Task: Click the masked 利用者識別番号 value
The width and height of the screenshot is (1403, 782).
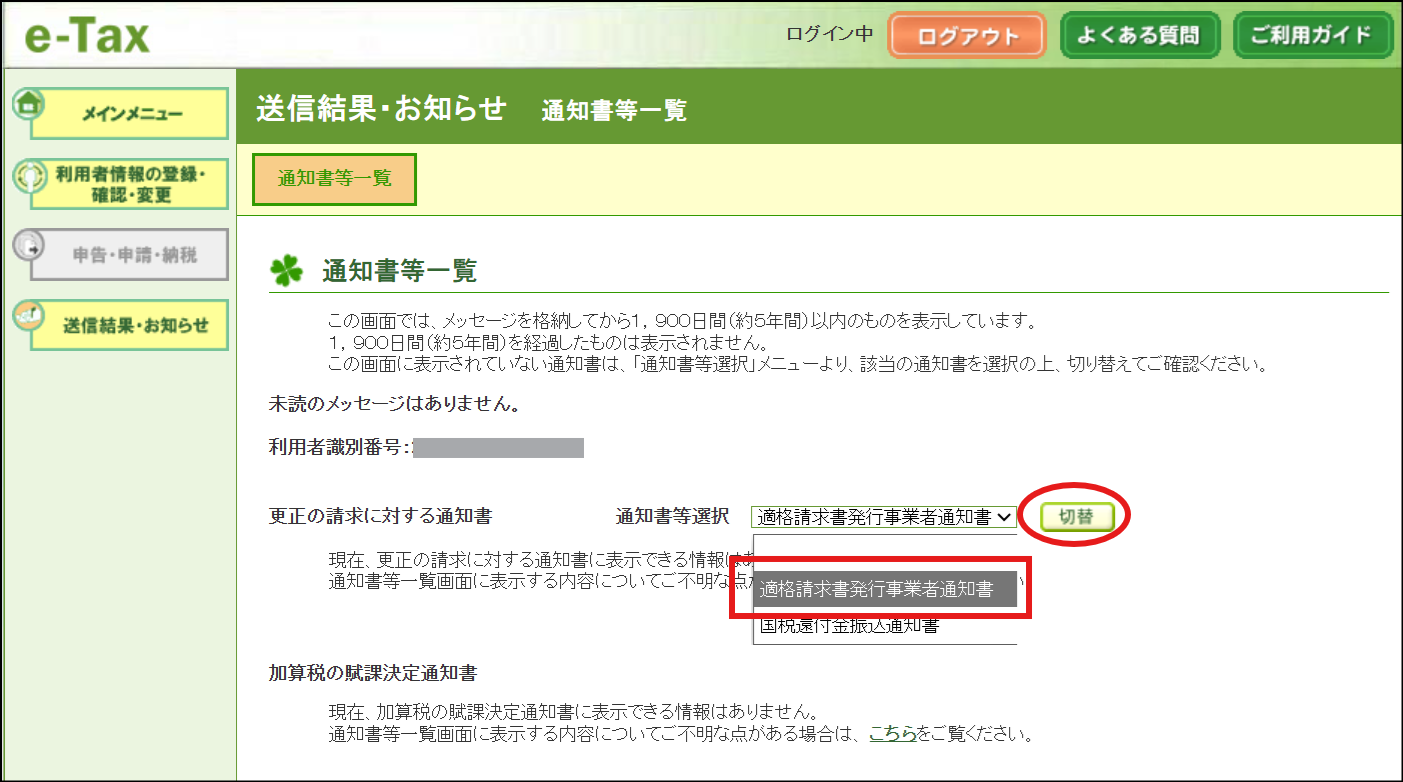Action: [x=498, y=447]
